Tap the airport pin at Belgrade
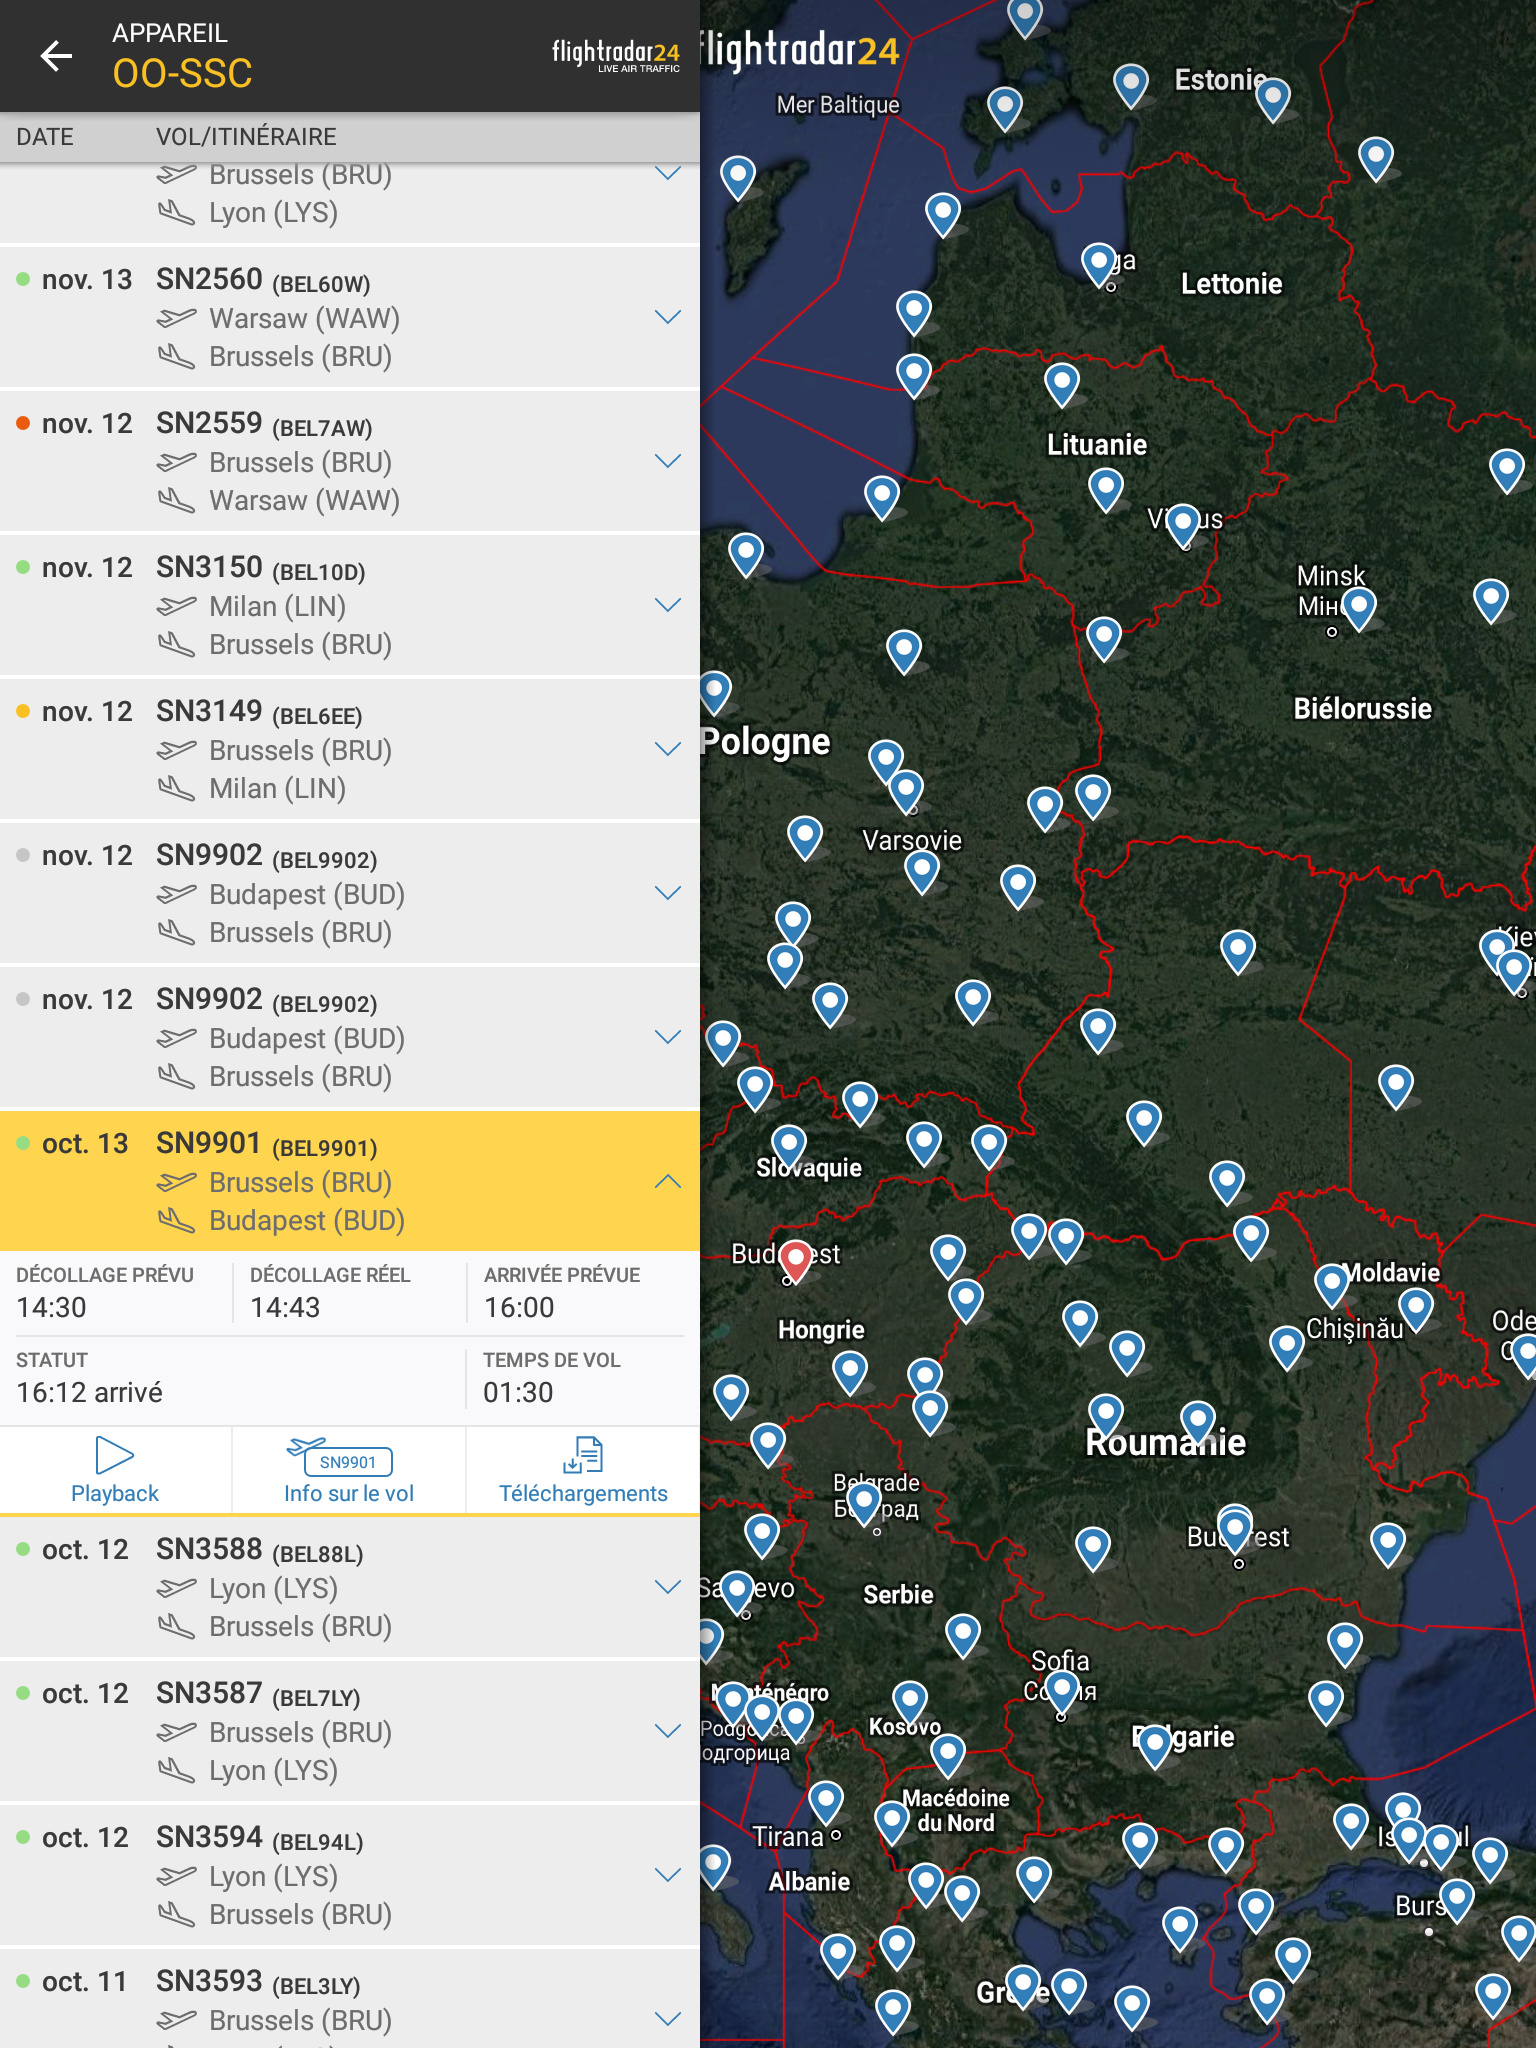Viewport: 1536px width, 2048px height. (x=864, y=1504)
